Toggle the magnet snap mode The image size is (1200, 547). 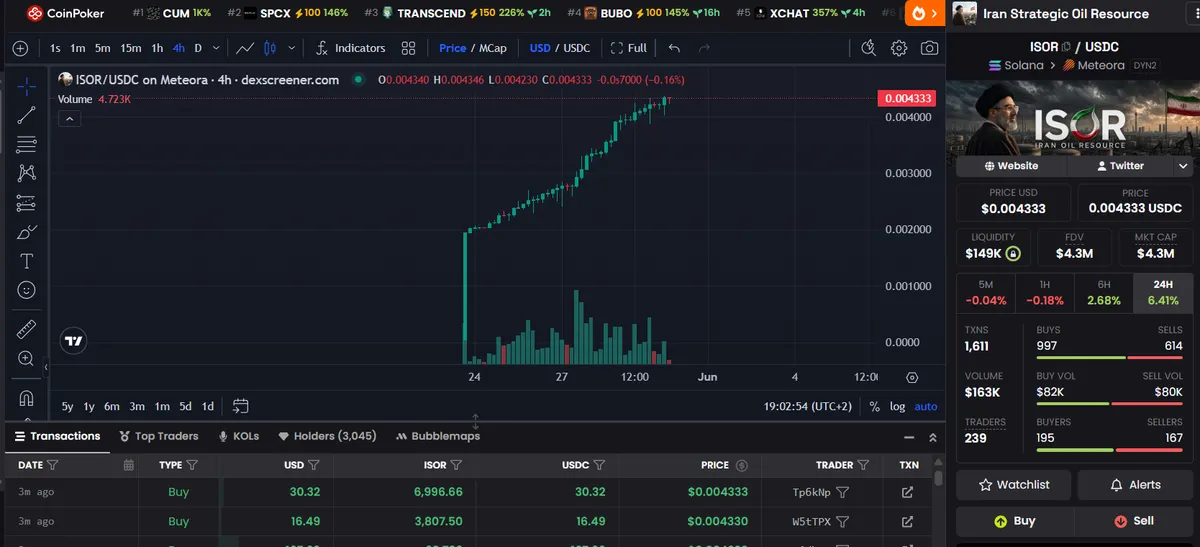(x=27, y=398)
